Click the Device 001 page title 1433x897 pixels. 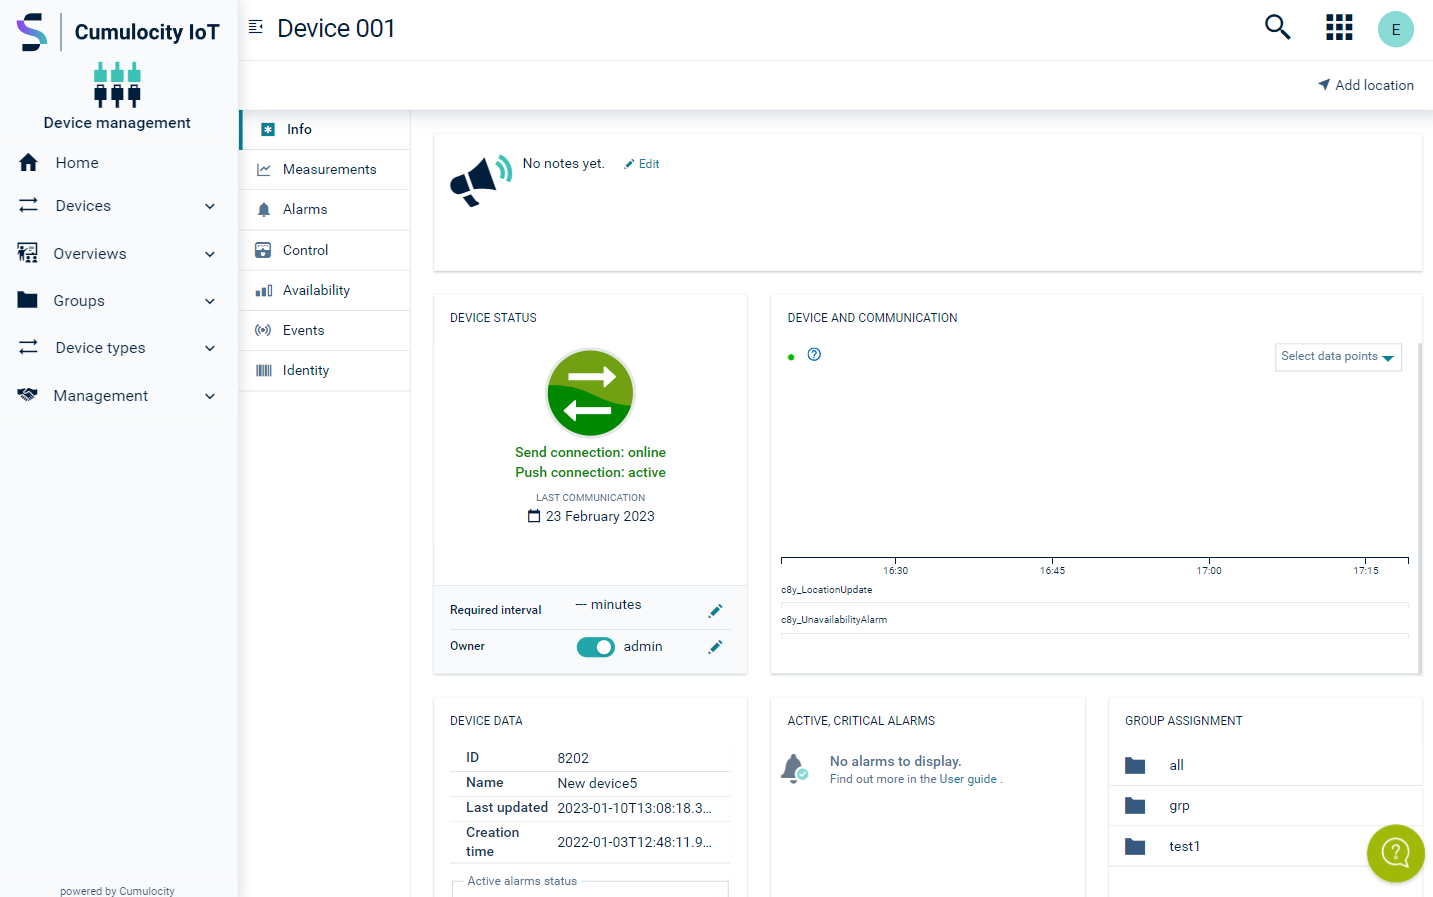click(336, 28)
